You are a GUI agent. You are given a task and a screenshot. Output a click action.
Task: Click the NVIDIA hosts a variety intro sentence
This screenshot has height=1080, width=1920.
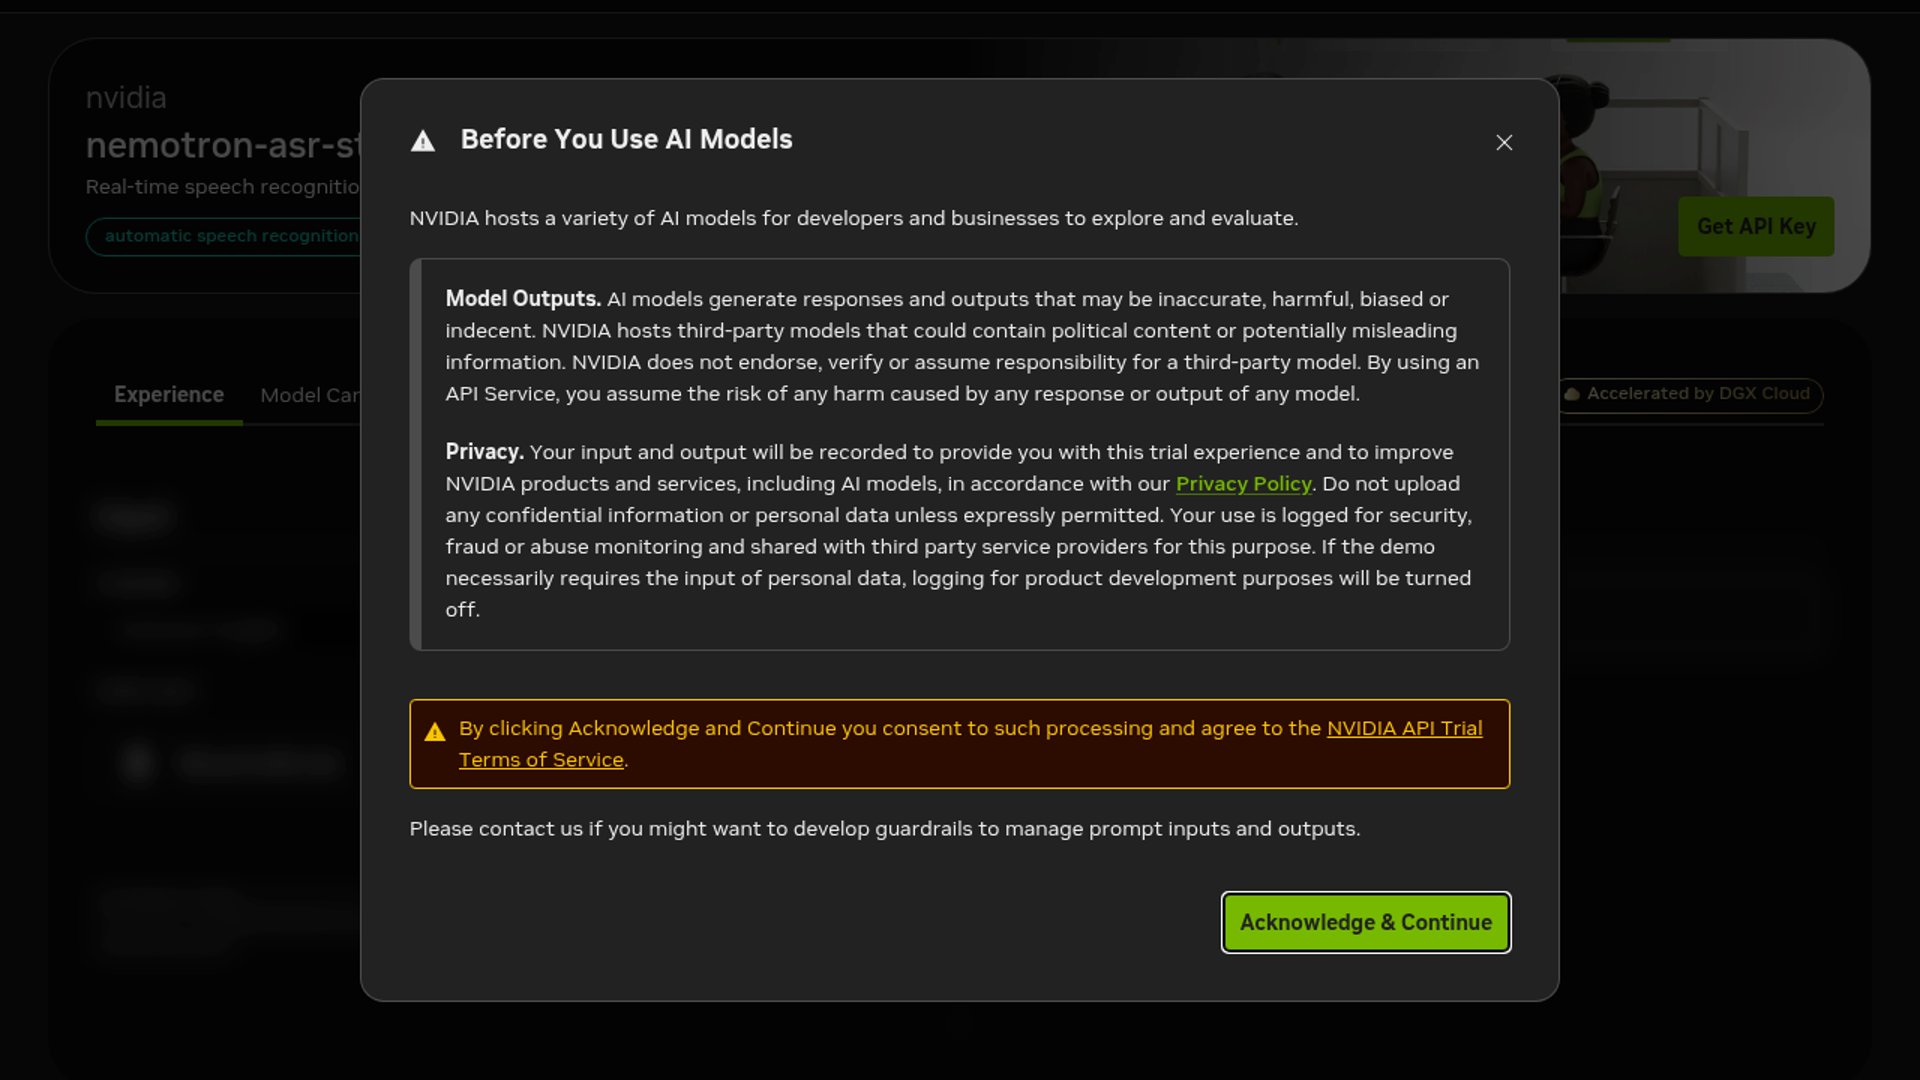(853, 219)
